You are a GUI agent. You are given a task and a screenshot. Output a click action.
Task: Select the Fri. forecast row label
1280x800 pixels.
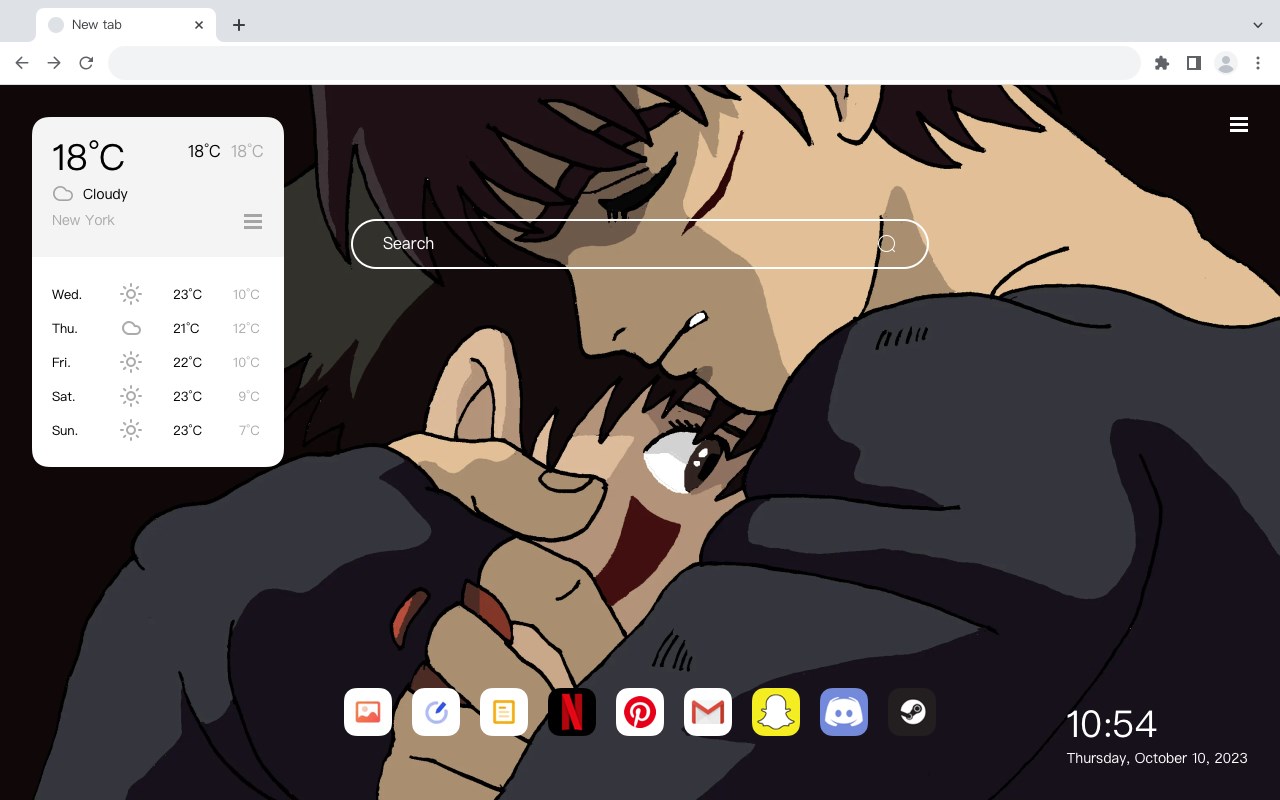[61, 362]
